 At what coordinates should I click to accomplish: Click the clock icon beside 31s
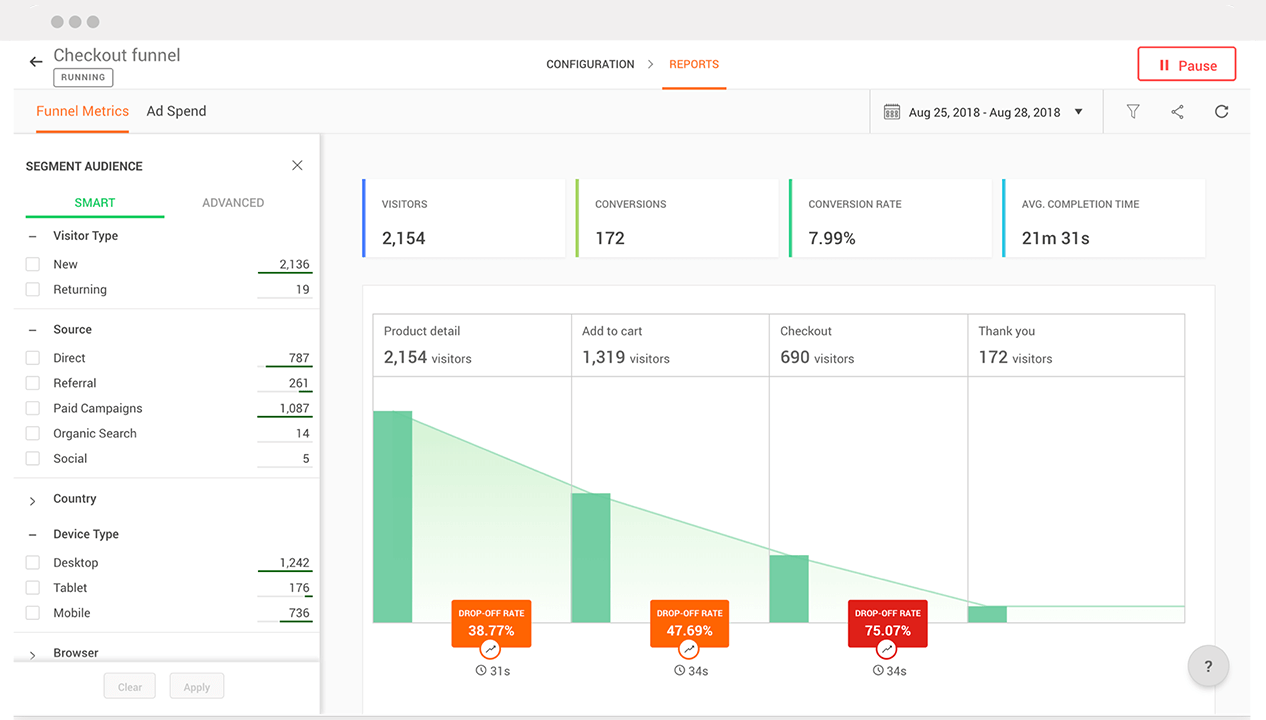pyautogui.click(x=481, y=671)
